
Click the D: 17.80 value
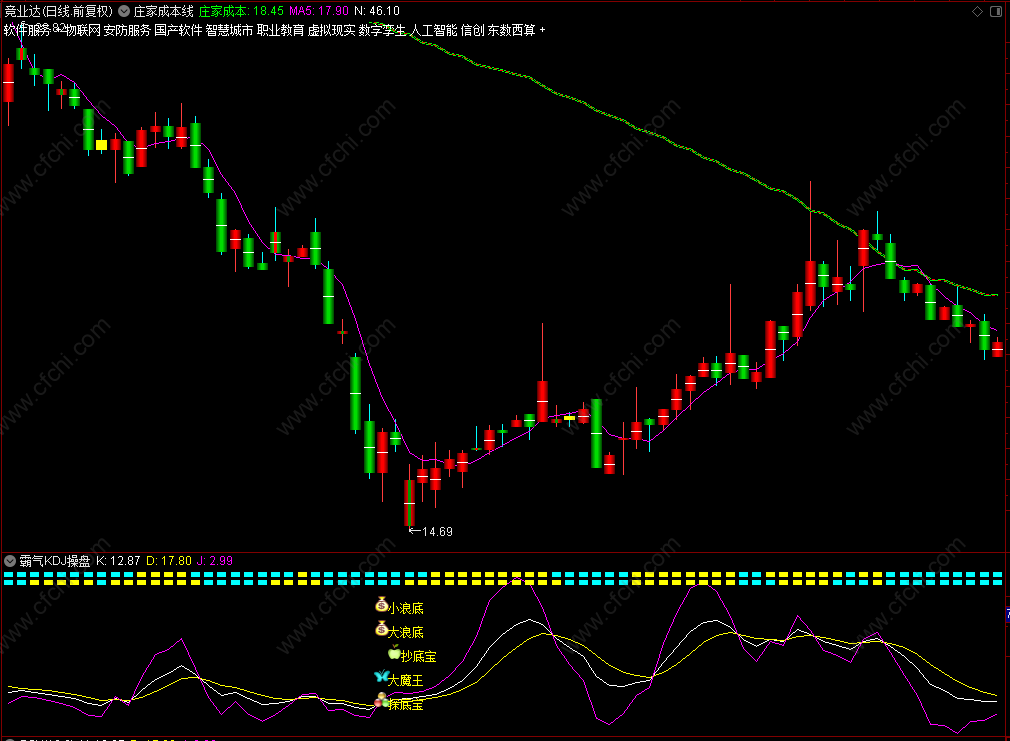(169, 561)
